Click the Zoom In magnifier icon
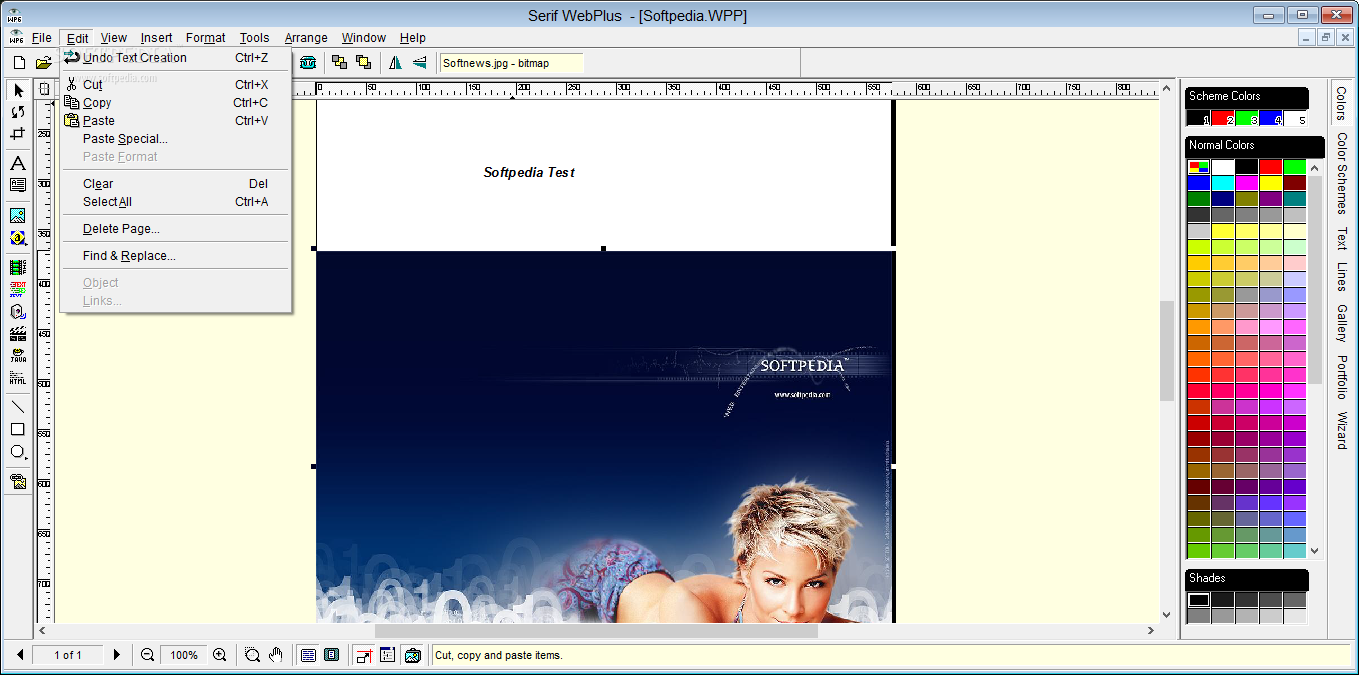This screenshot has height=675, width=1359. (220, 655)
